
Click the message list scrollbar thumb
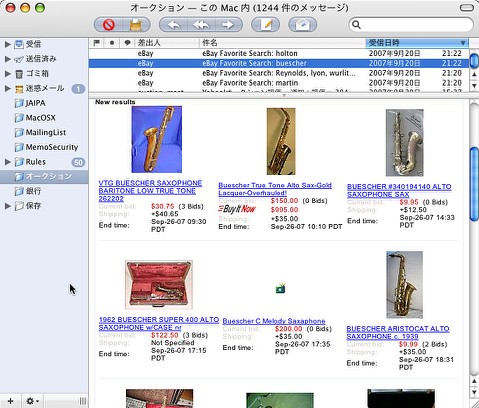[474, 60]
